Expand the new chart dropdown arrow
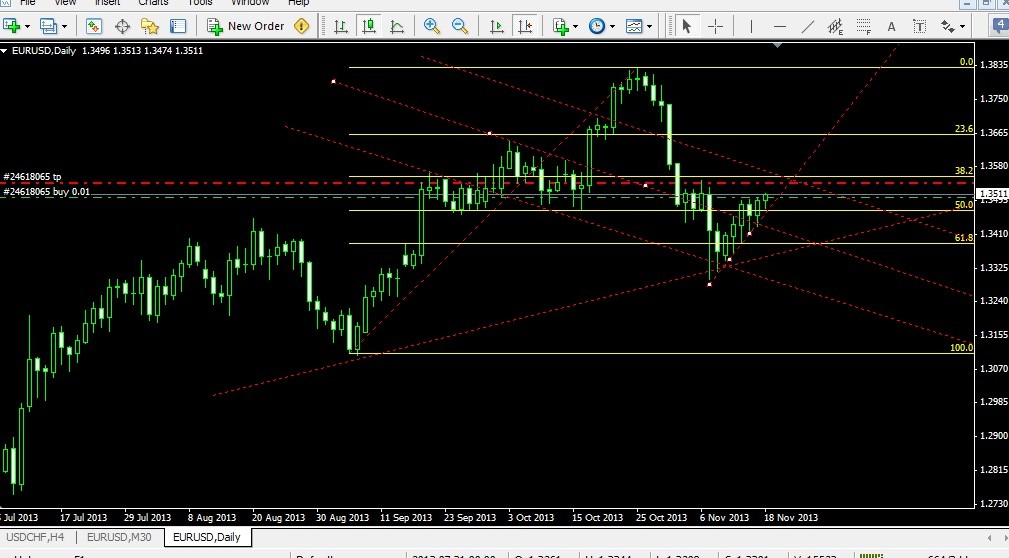 (27, 26)
